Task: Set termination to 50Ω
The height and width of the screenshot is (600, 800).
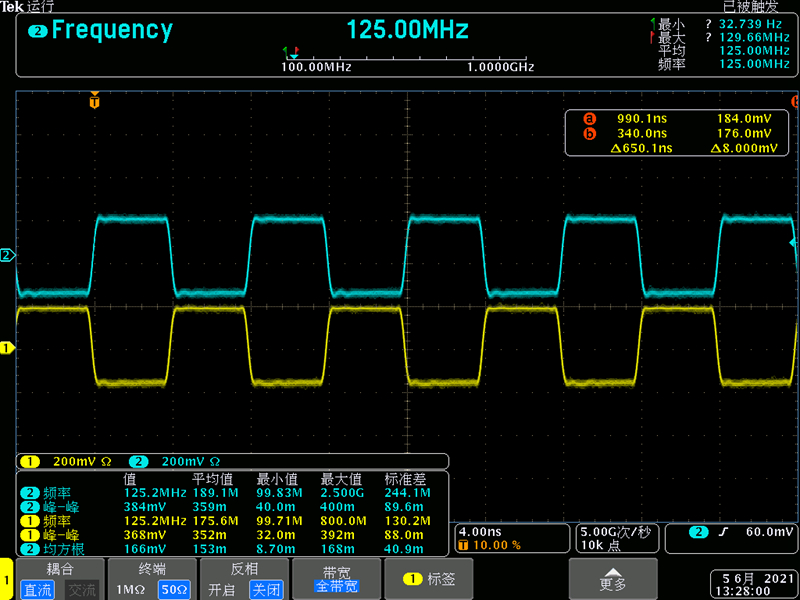Action: pos(174,590)
